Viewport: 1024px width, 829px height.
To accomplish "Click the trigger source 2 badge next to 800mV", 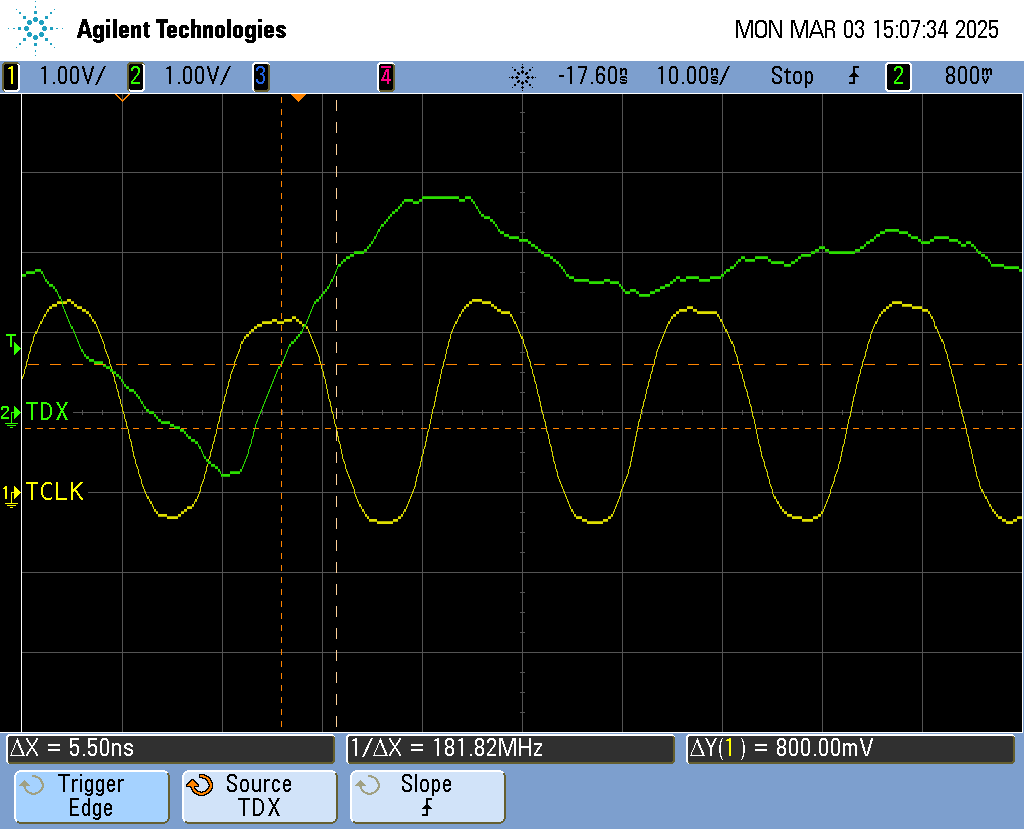I will coord(898,76).
